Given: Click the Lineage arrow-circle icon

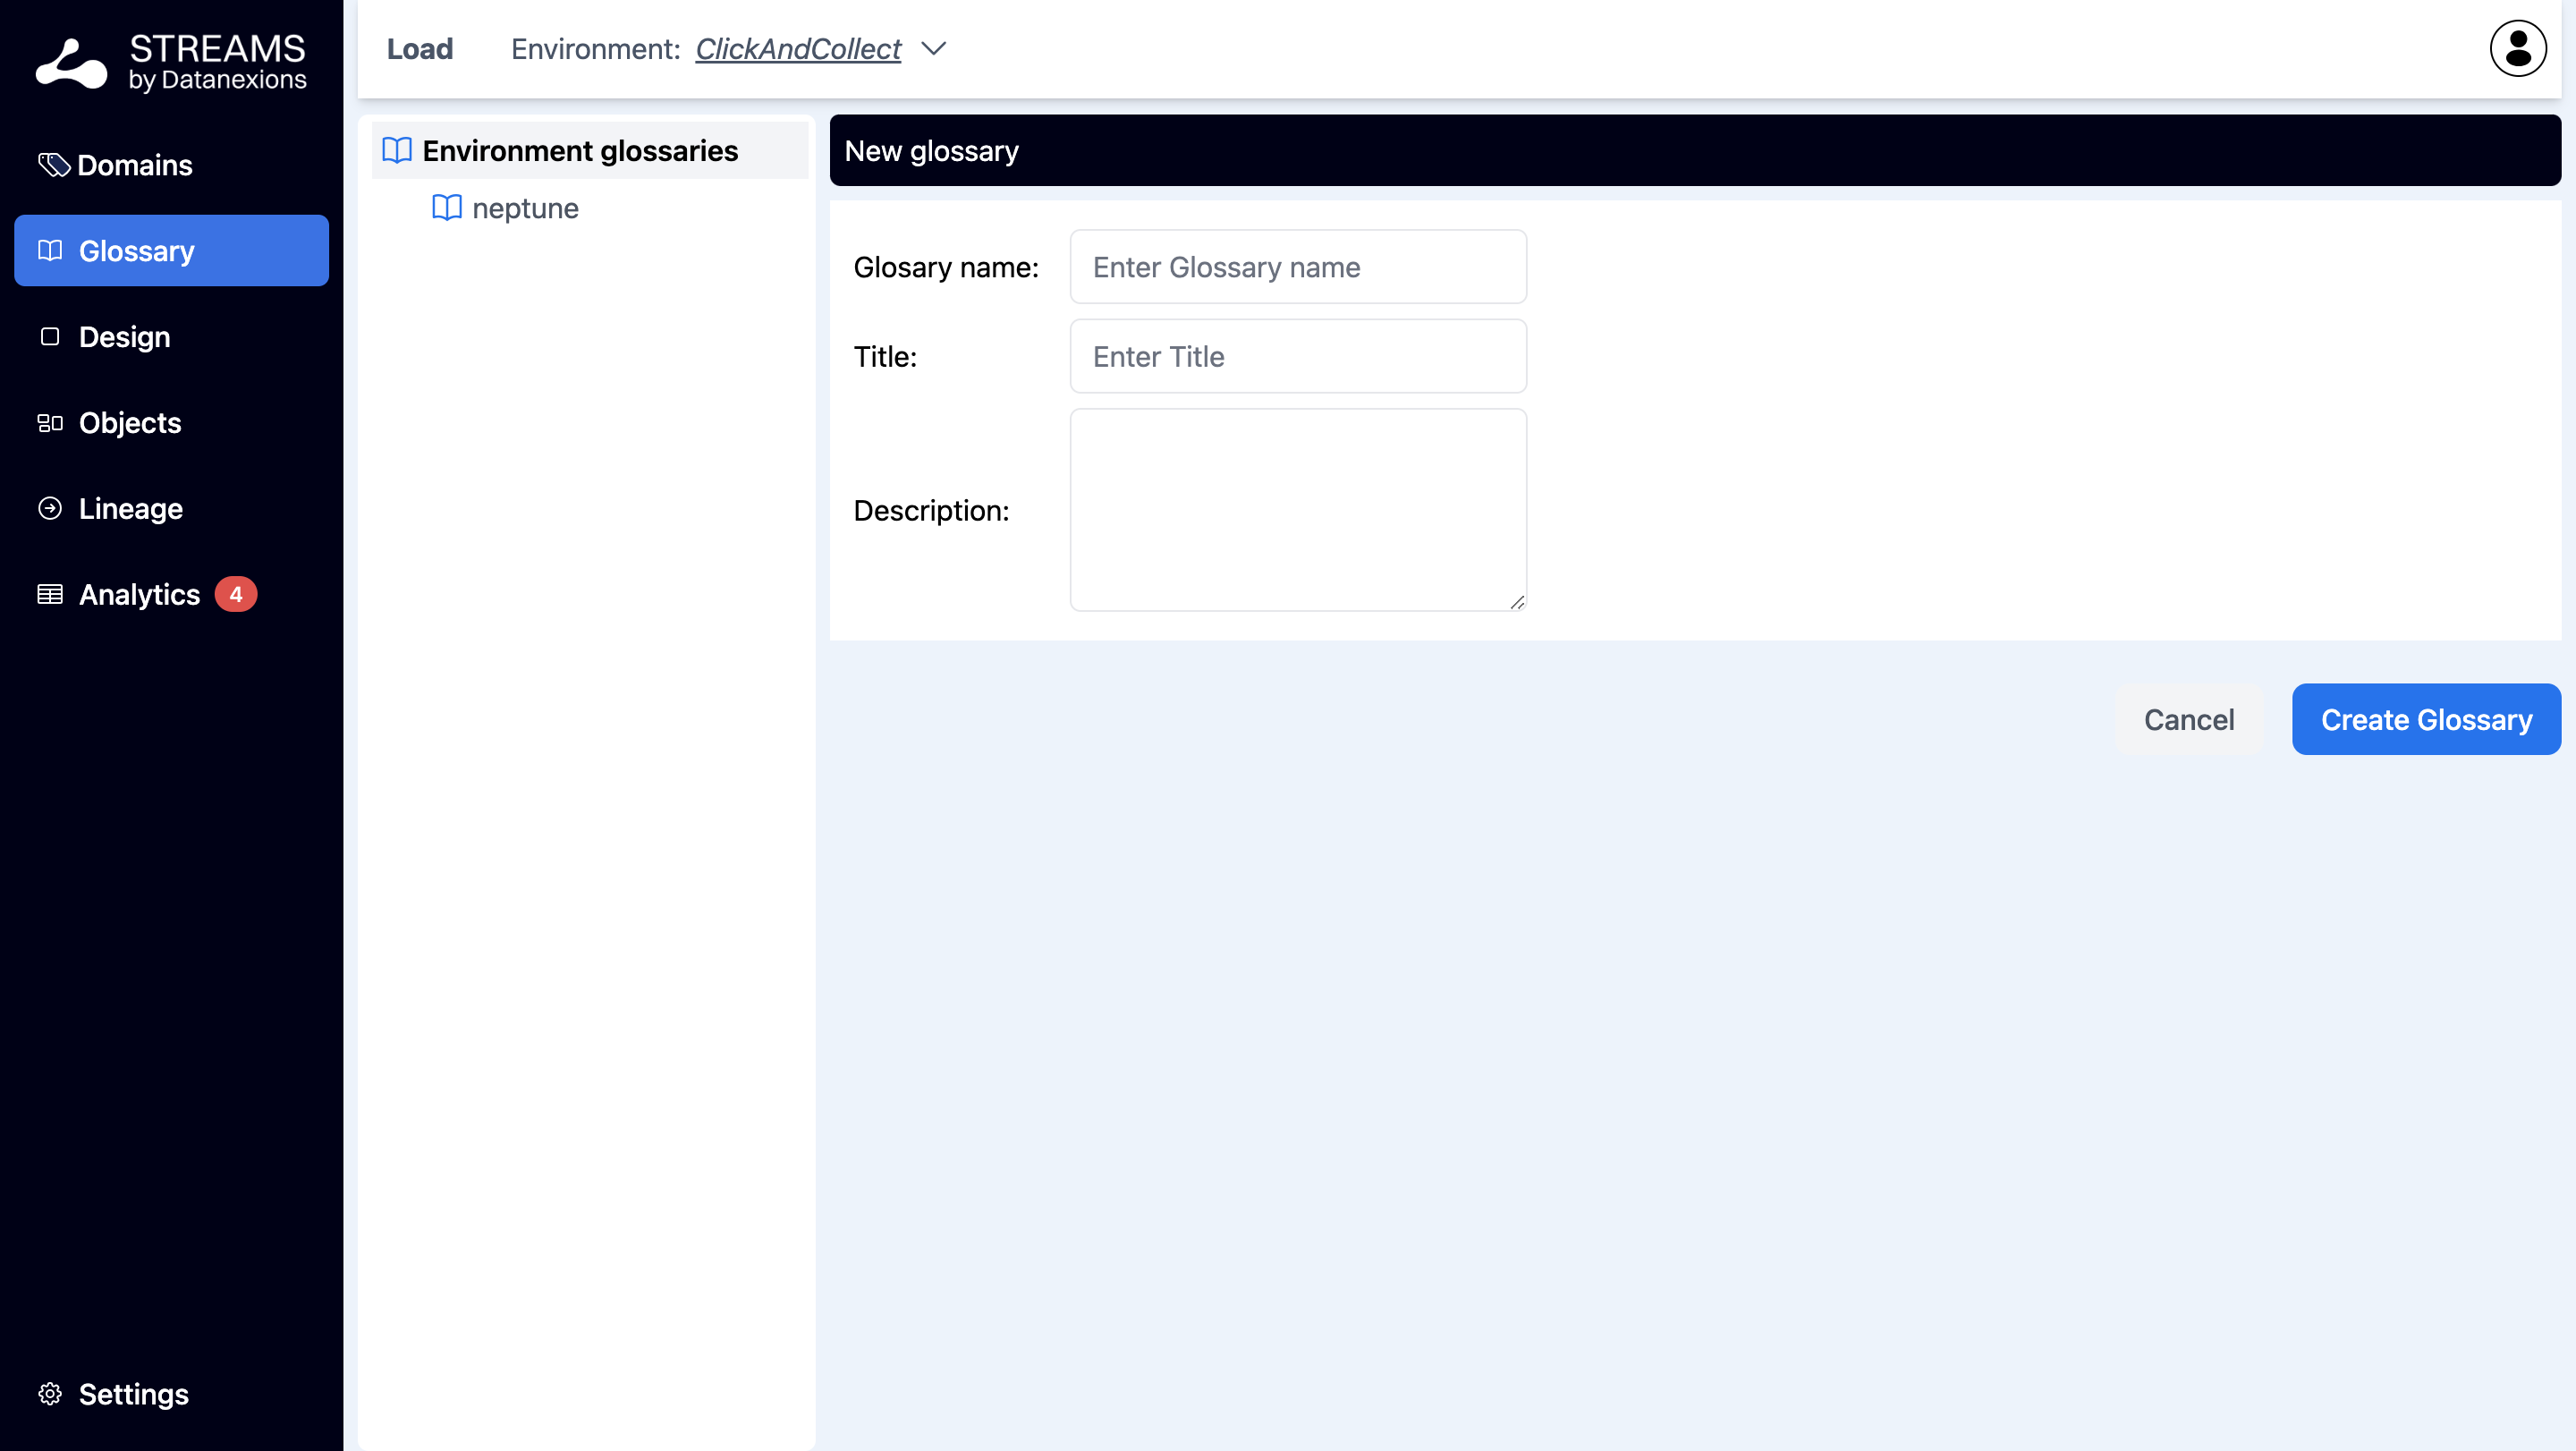Looking at the screenshot, I should (x=50, y=509).
